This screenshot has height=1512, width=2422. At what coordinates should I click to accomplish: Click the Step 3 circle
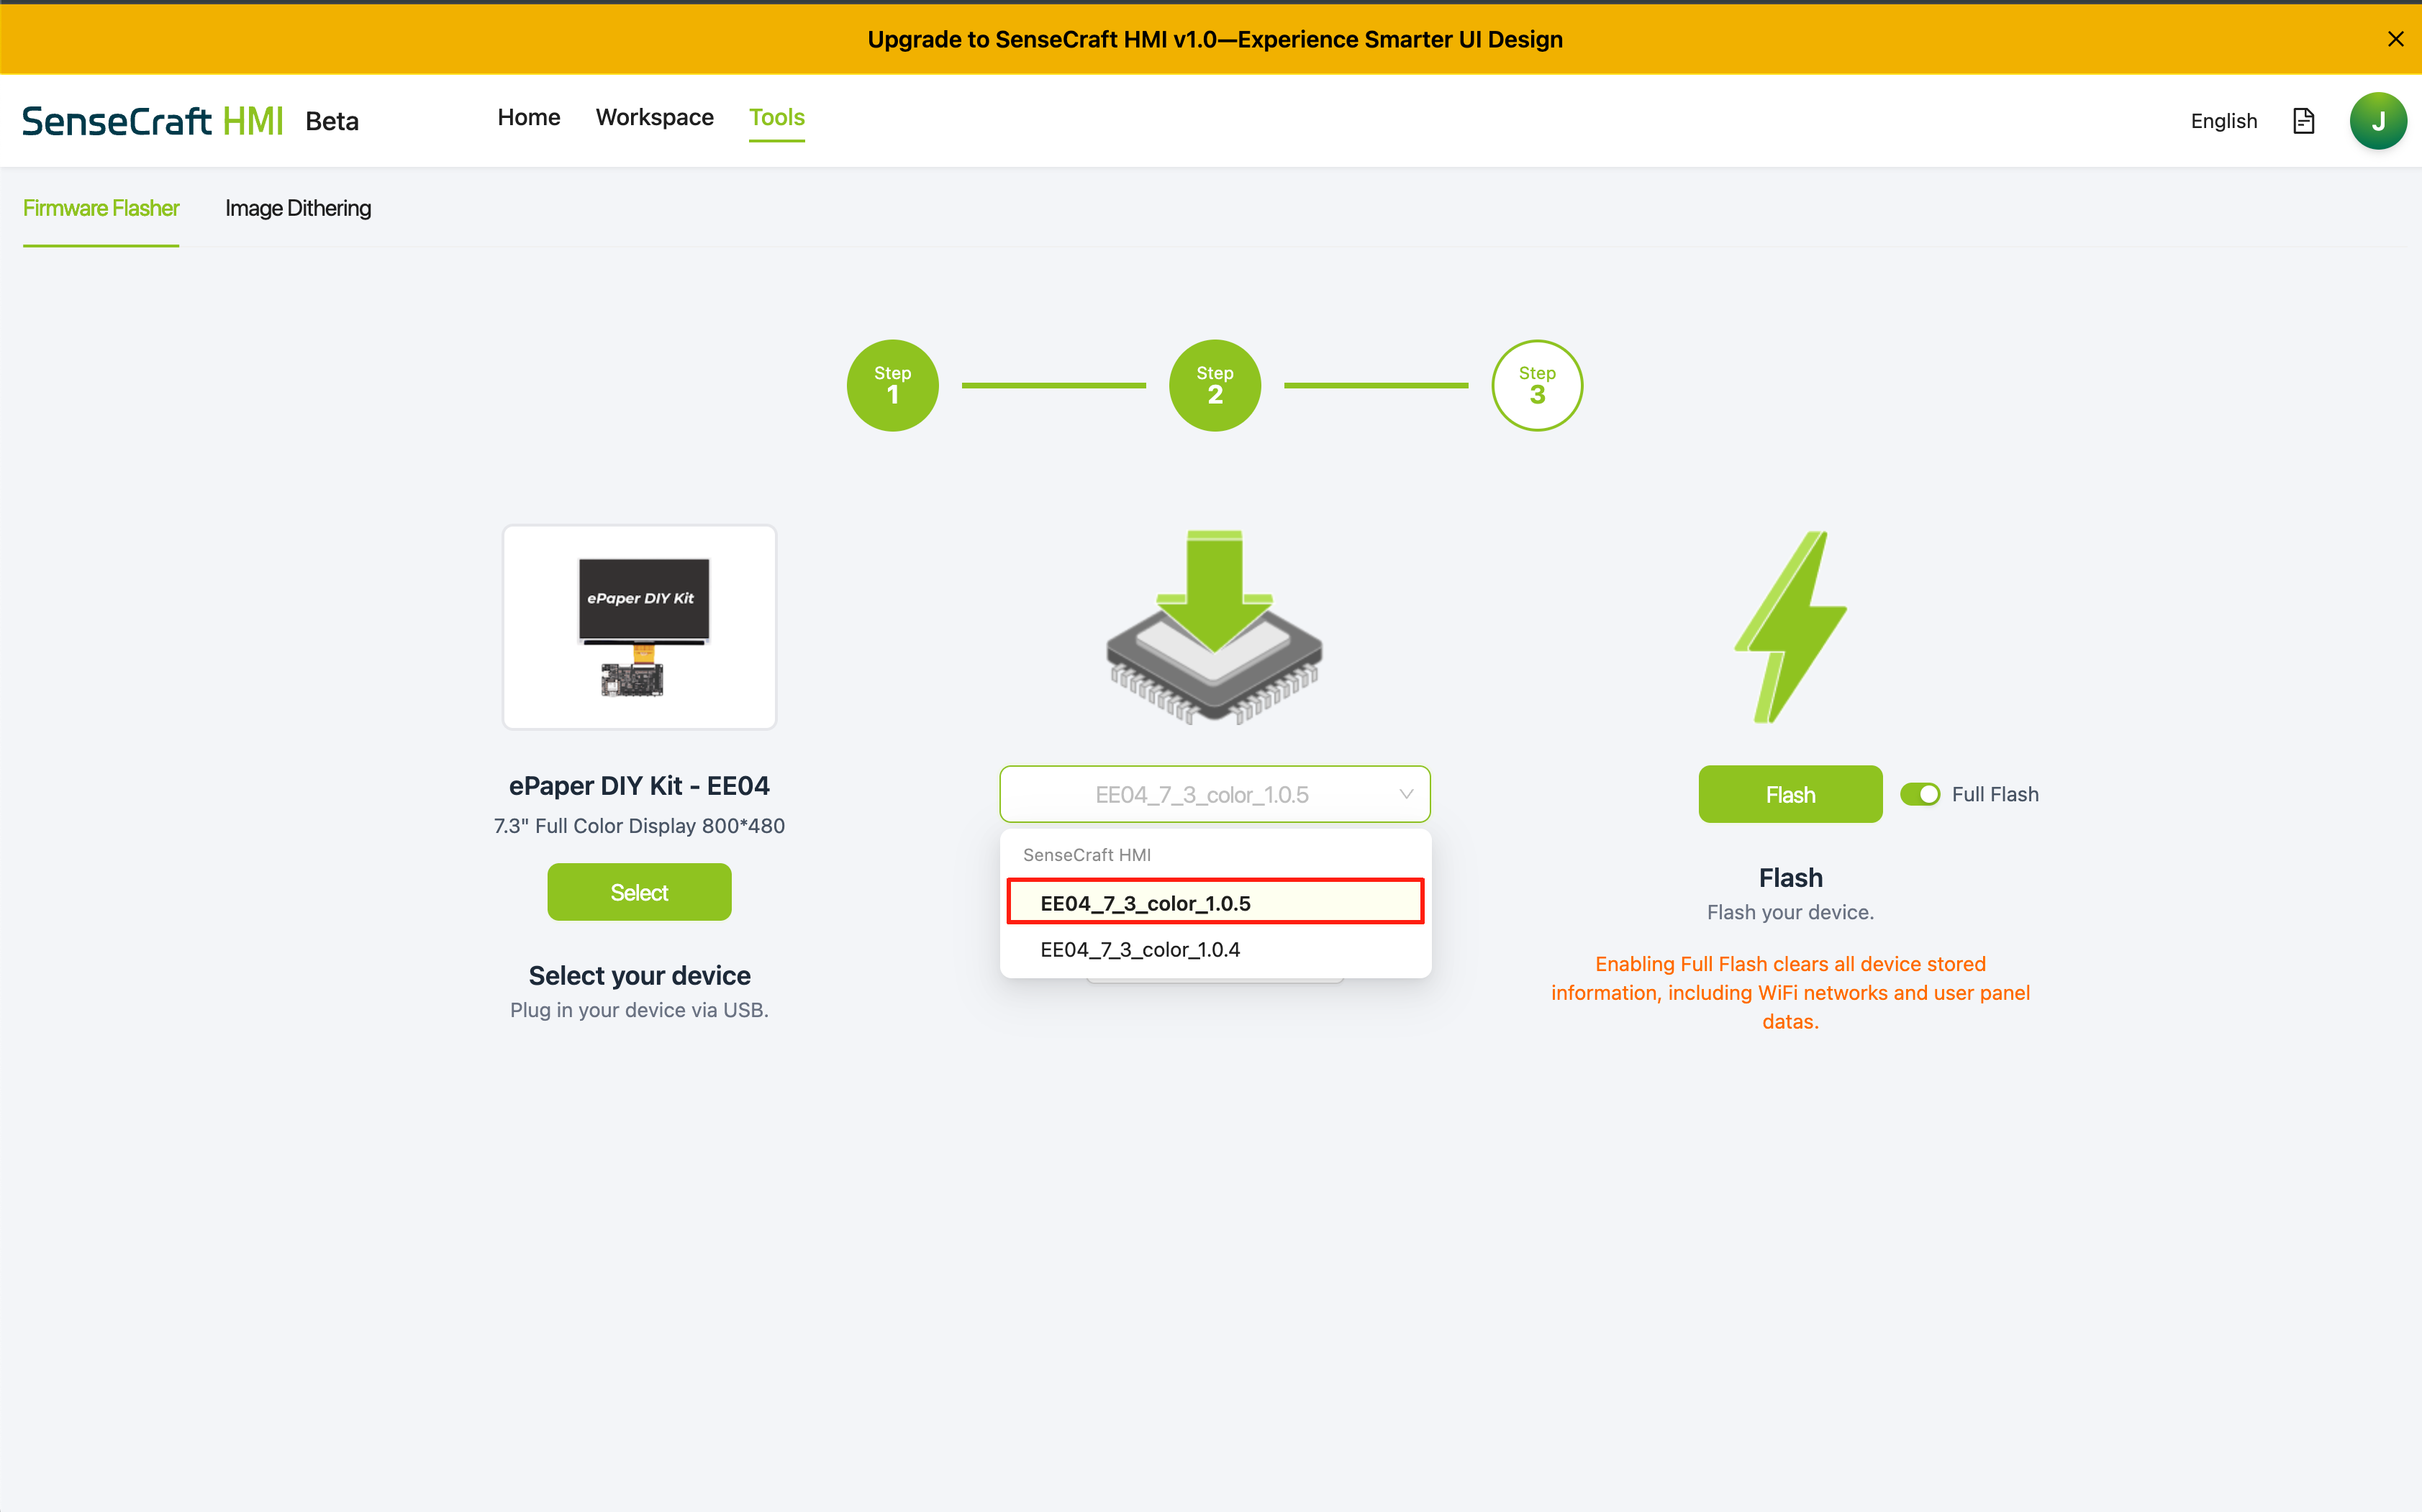click(x=1536, y=385)
